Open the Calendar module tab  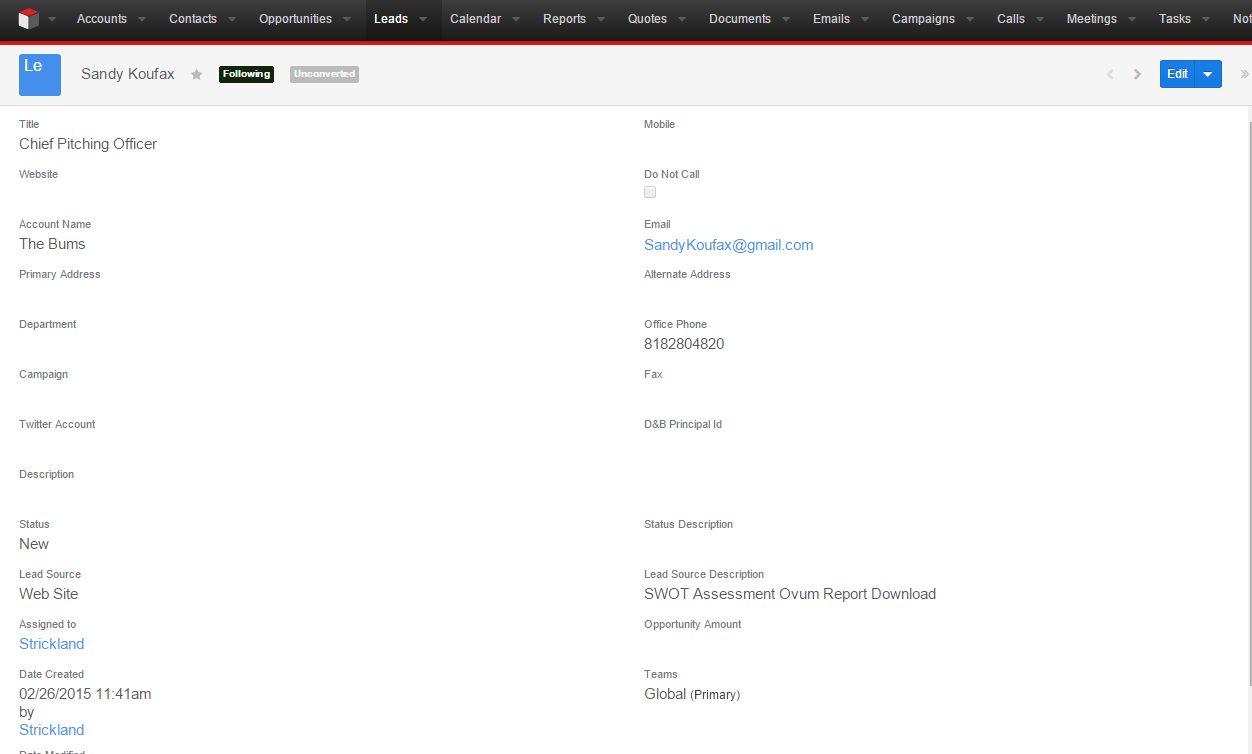[x=475, y=19]
